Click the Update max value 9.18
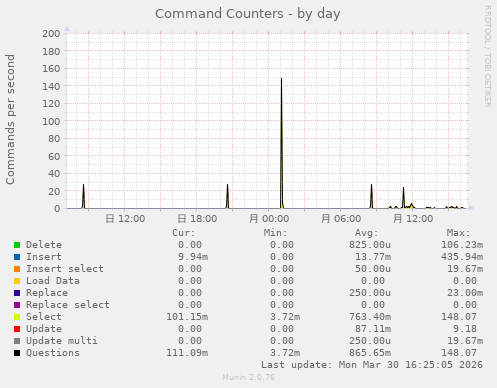The height and width of the screenshot is (388, 497). pyautogui.click(x=465, y=329)
